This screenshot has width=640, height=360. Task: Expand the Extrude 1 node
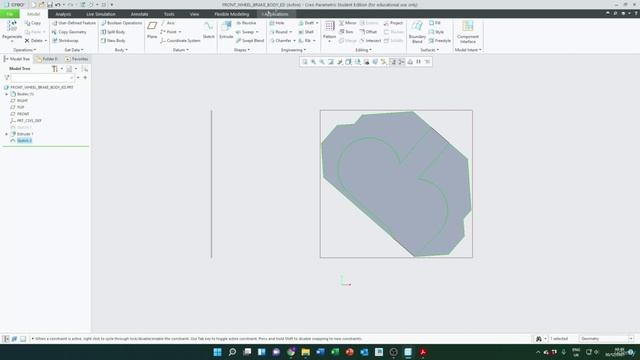click(x=7, y=134)
